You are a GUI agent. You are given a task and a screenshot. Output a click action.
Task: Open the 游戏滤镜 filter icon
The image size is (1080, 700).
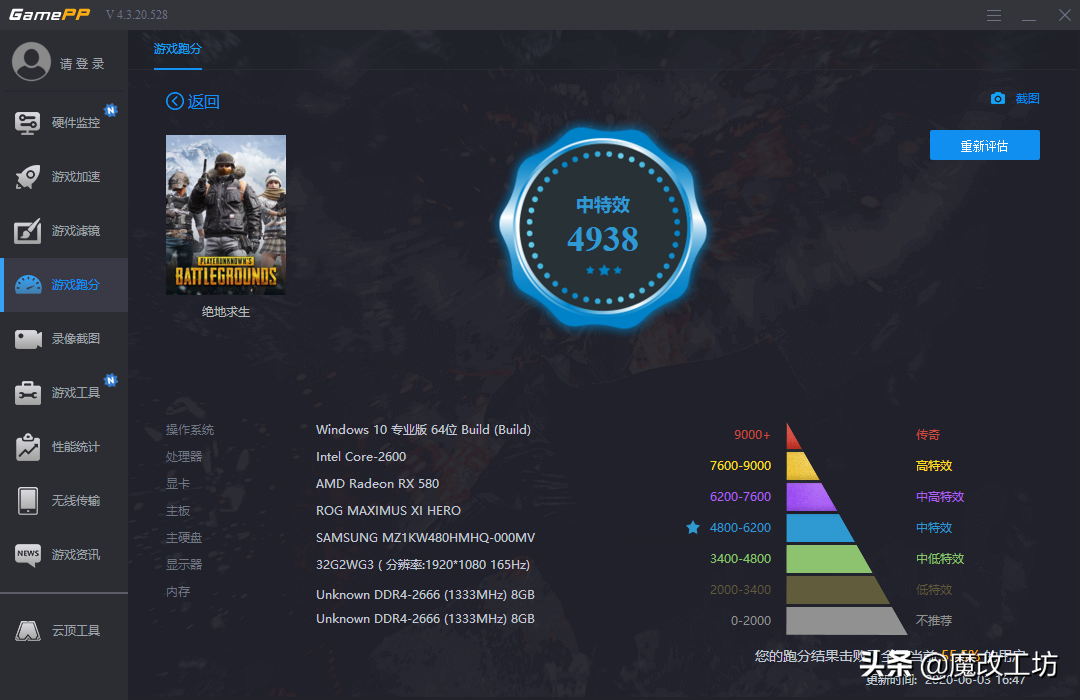pyautogui.click(x=28, y=231)
